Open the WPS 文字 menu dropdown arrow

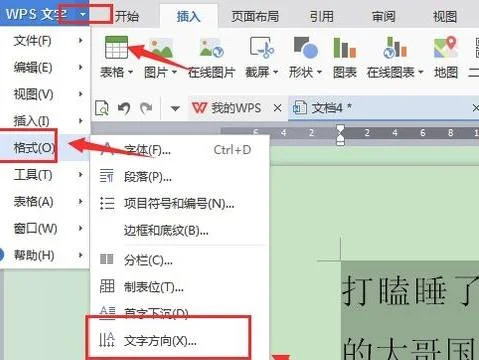pos(83,14)
